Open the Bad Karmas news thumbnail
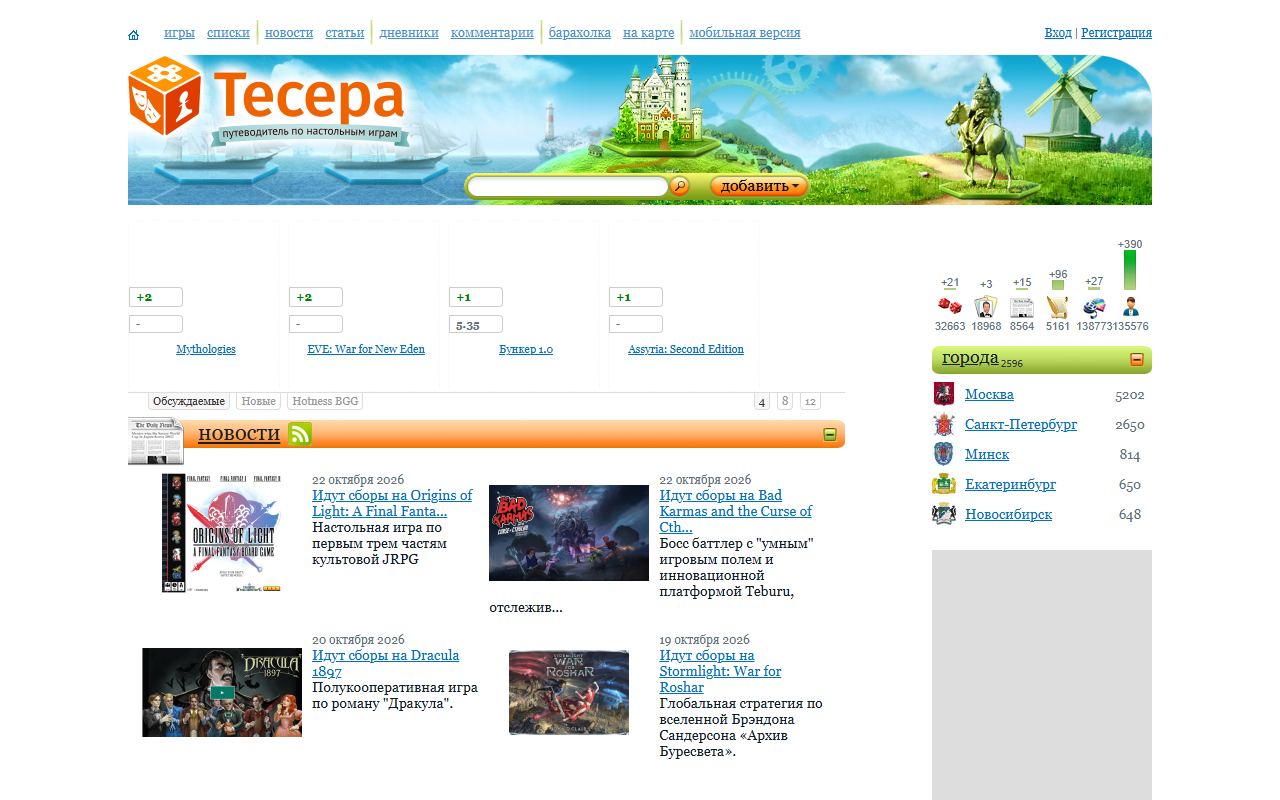The height and width of the screenshot is (800, 1280). pyautogui.click(x=569, y=533)
